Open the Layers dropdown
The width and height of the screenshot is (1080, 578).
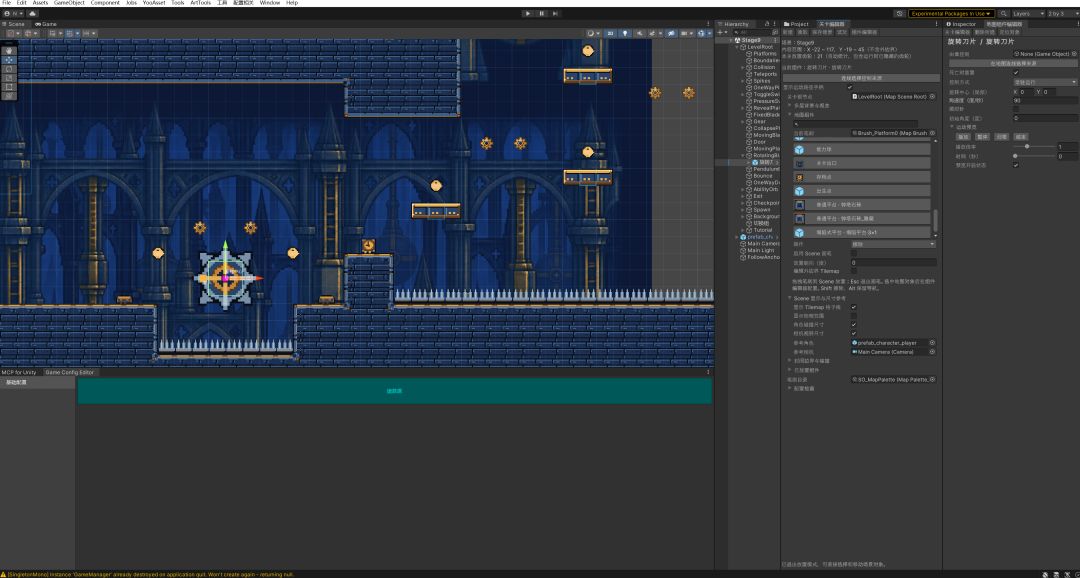coord(1028,13)
